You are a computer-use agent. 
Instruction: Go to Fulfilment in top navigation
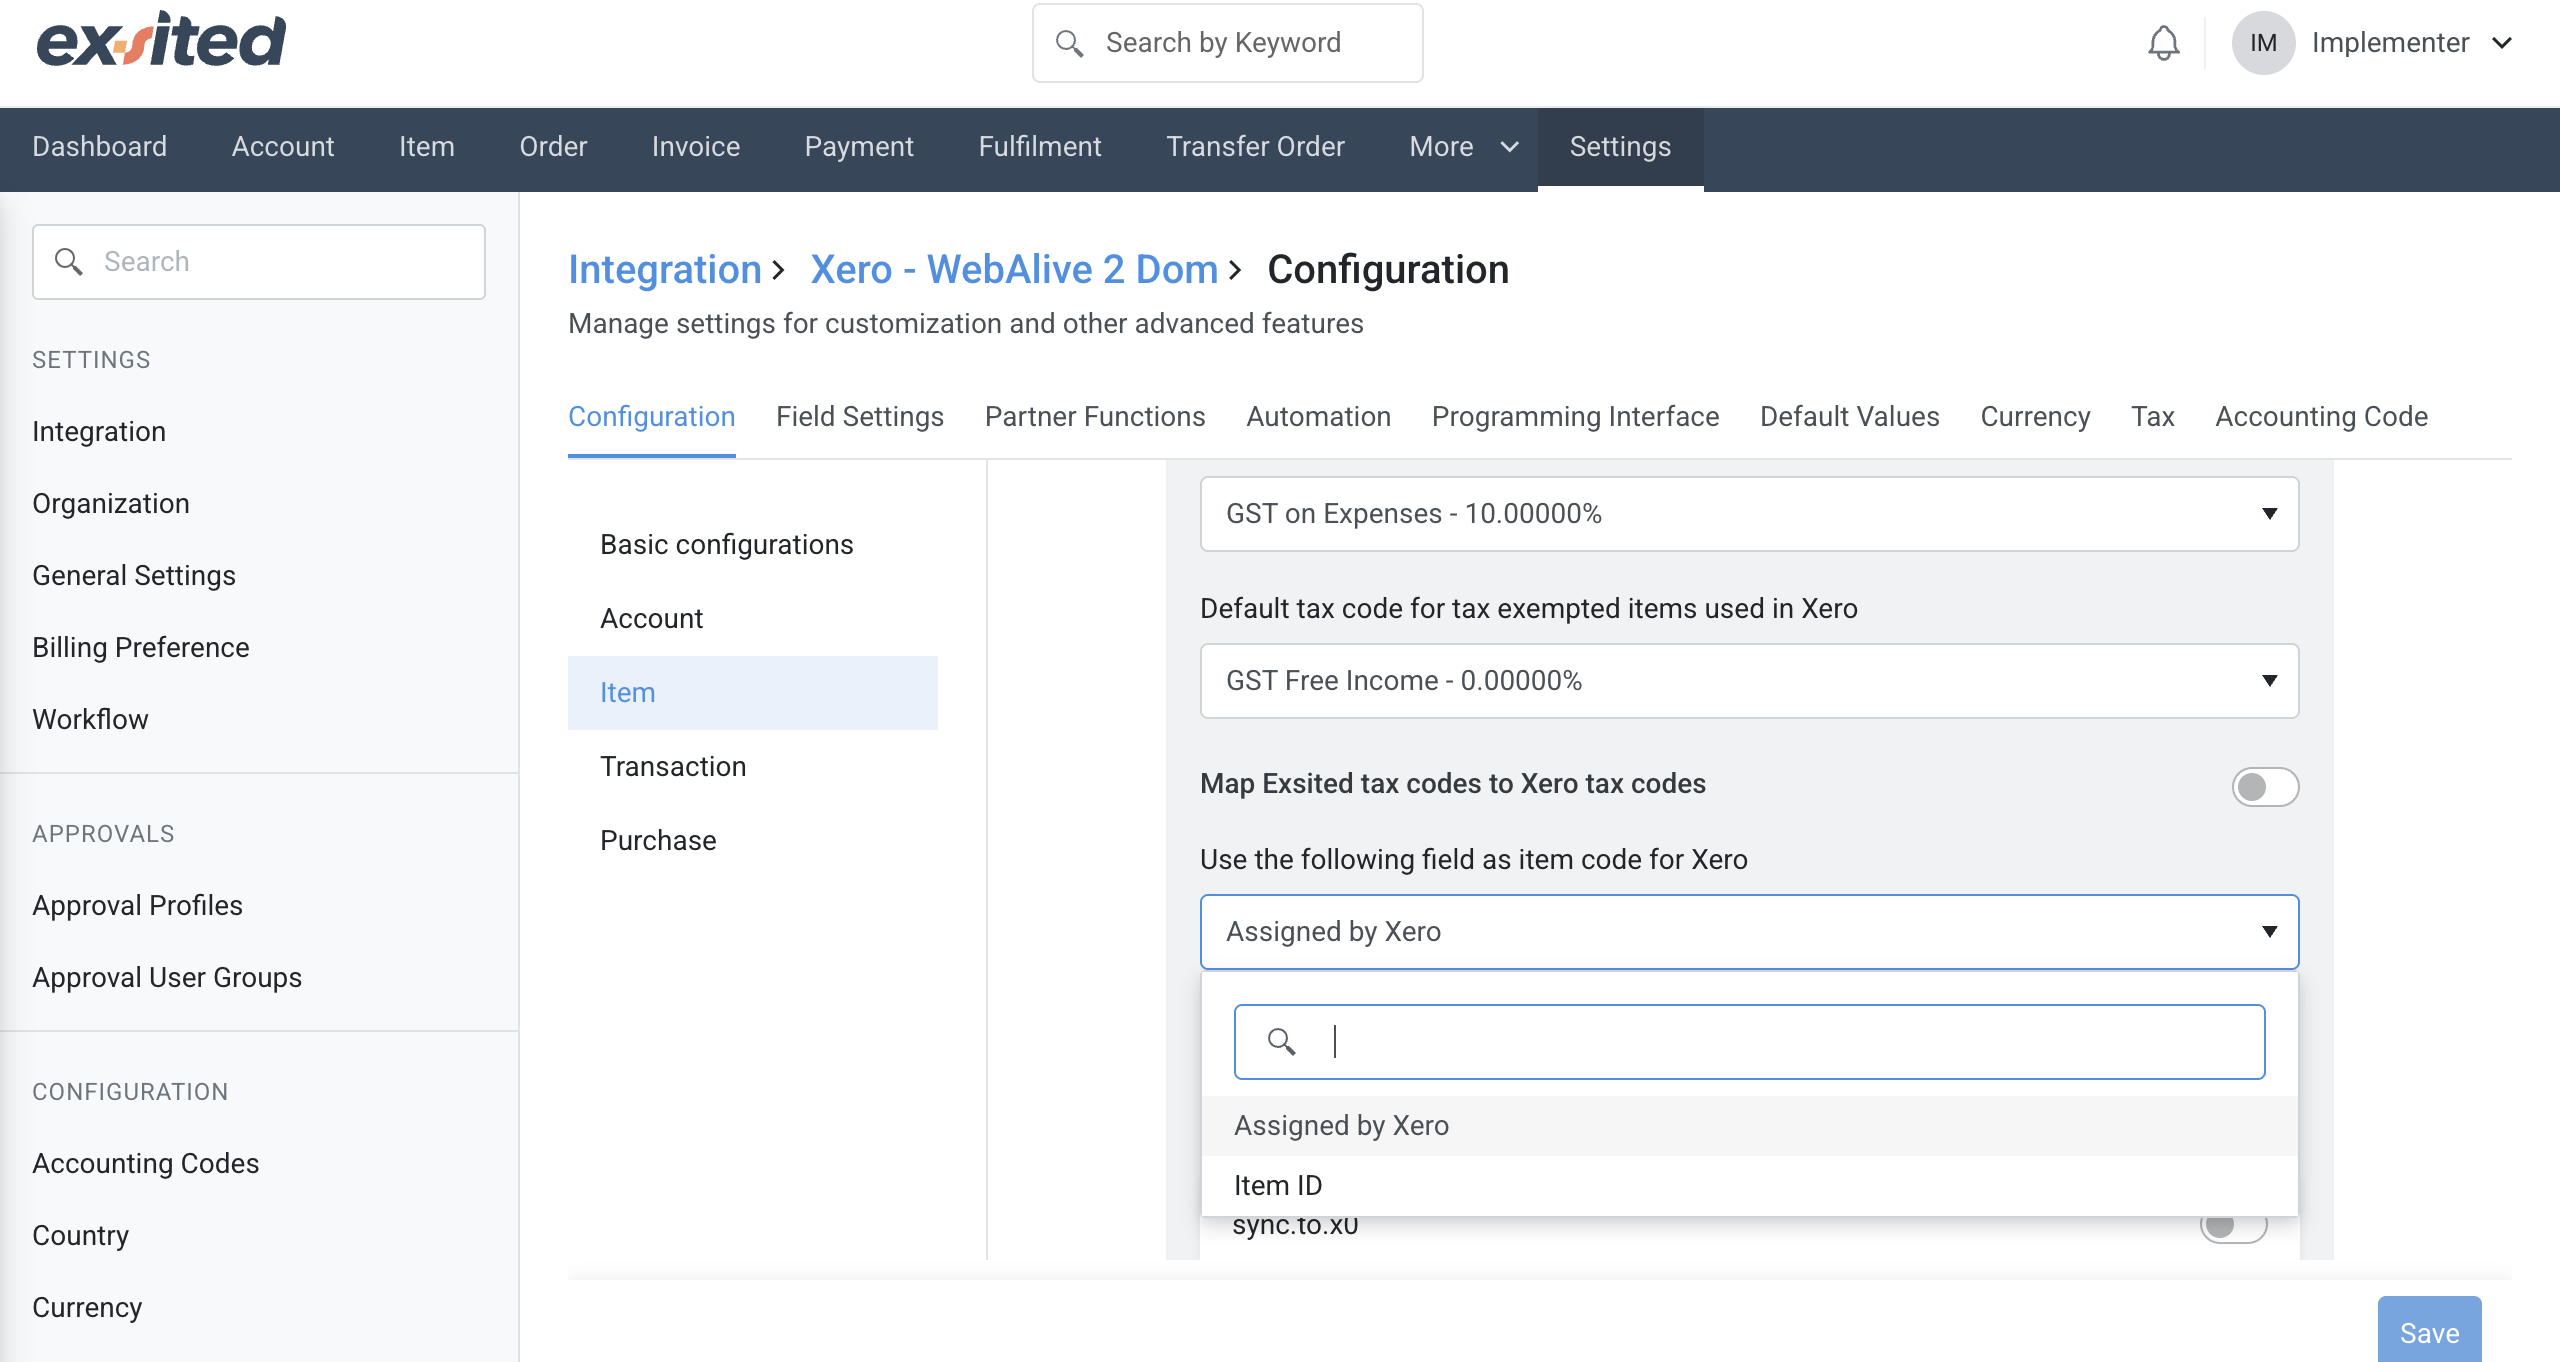(x=1040, y=147)
